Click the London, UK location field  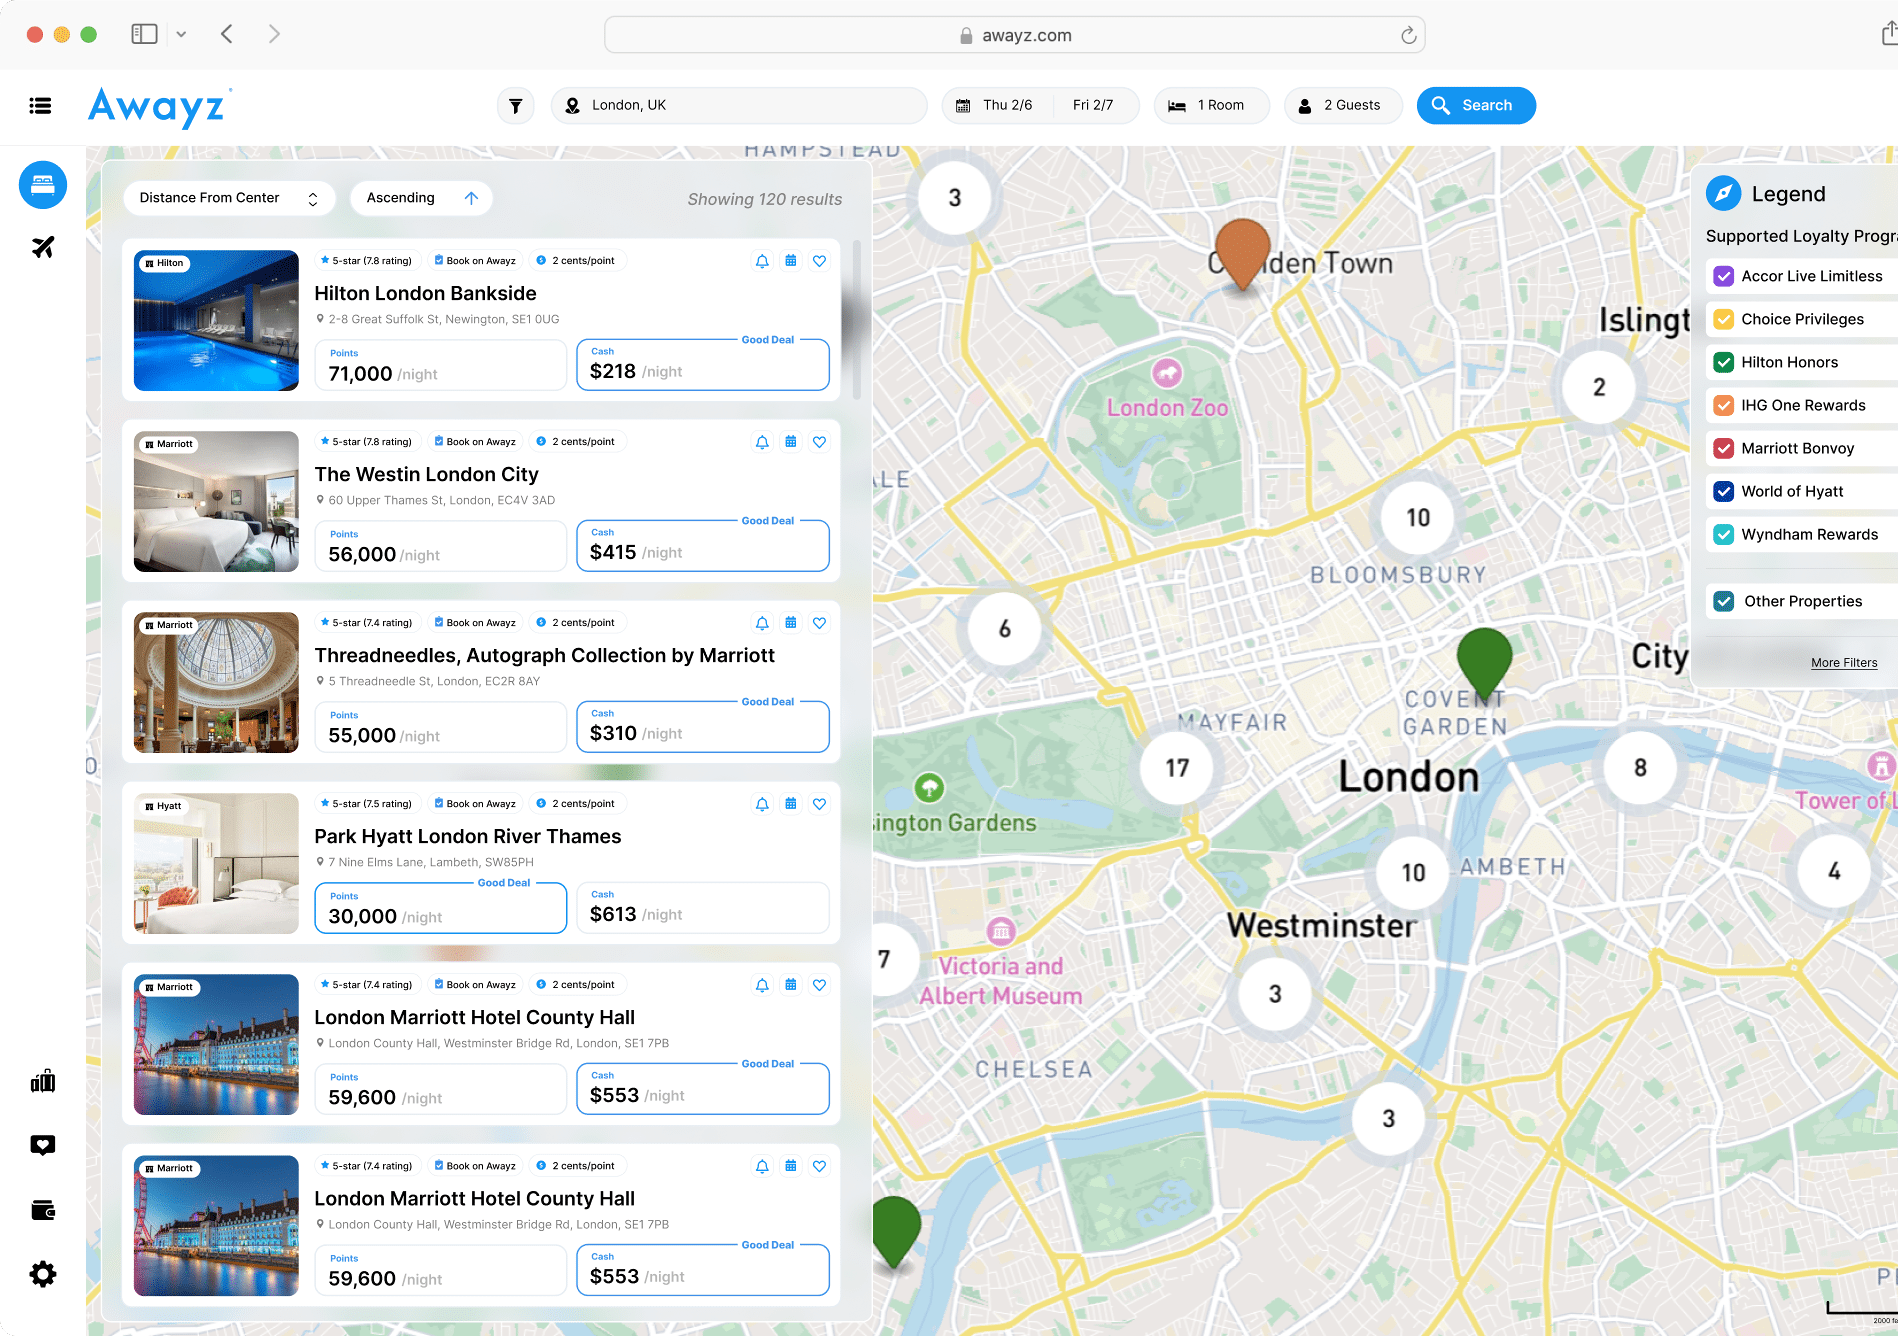click(x=739, y=105)
